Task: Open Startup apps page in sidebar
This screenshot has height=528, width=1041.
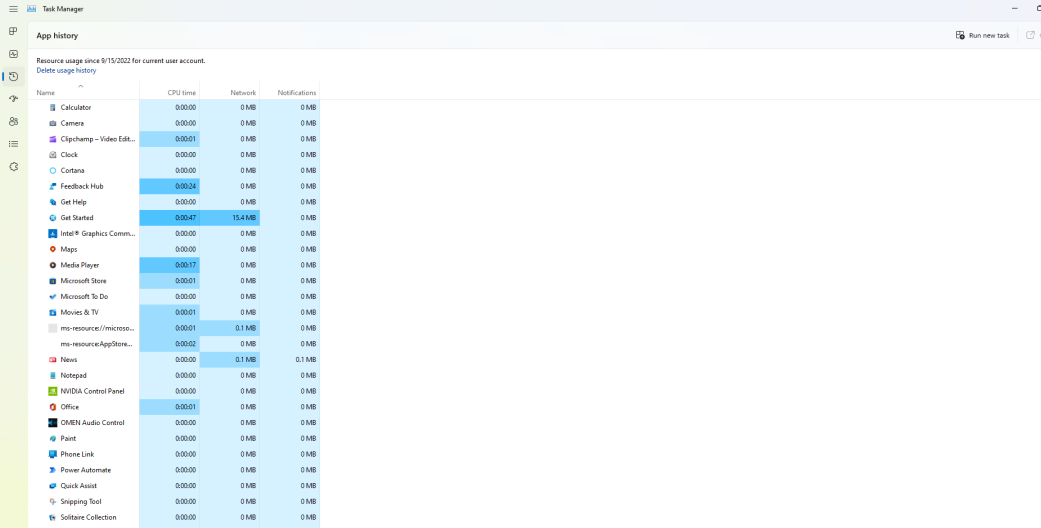Action: [x=13, y=99]
